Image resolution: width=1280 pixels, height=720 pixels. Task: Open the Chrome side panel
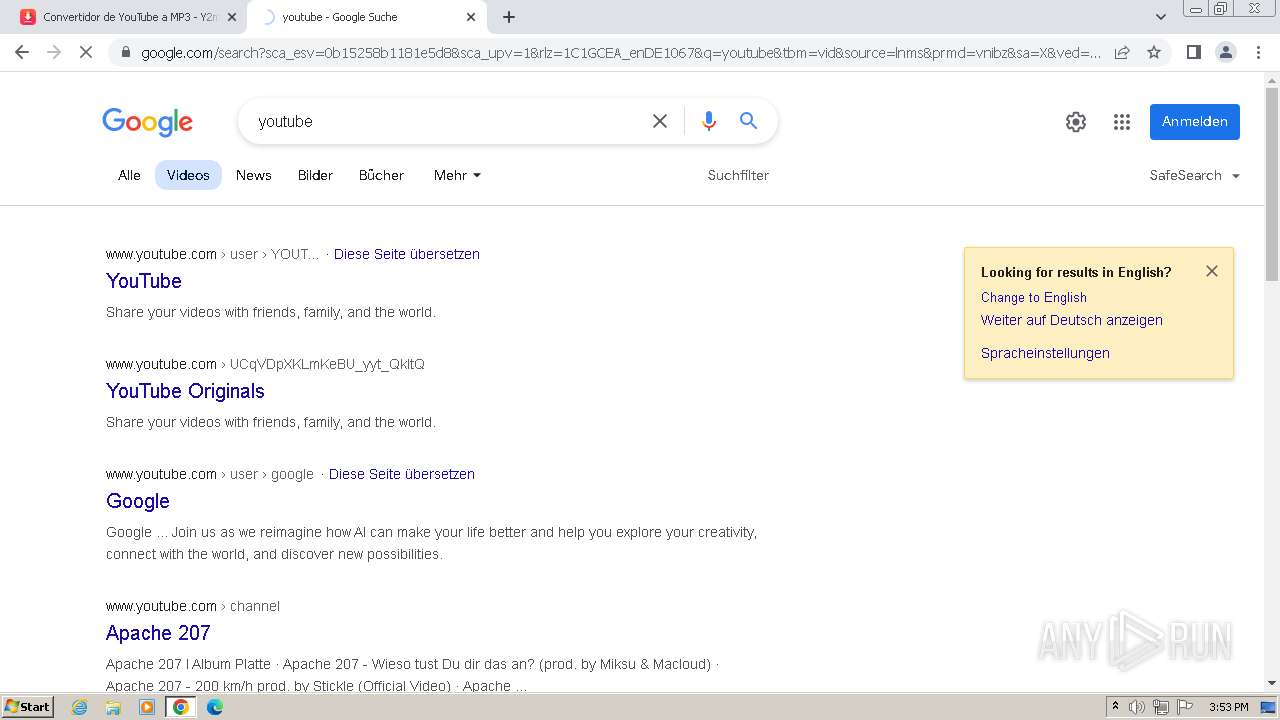pyautogui.click(x=1193, y=52)
